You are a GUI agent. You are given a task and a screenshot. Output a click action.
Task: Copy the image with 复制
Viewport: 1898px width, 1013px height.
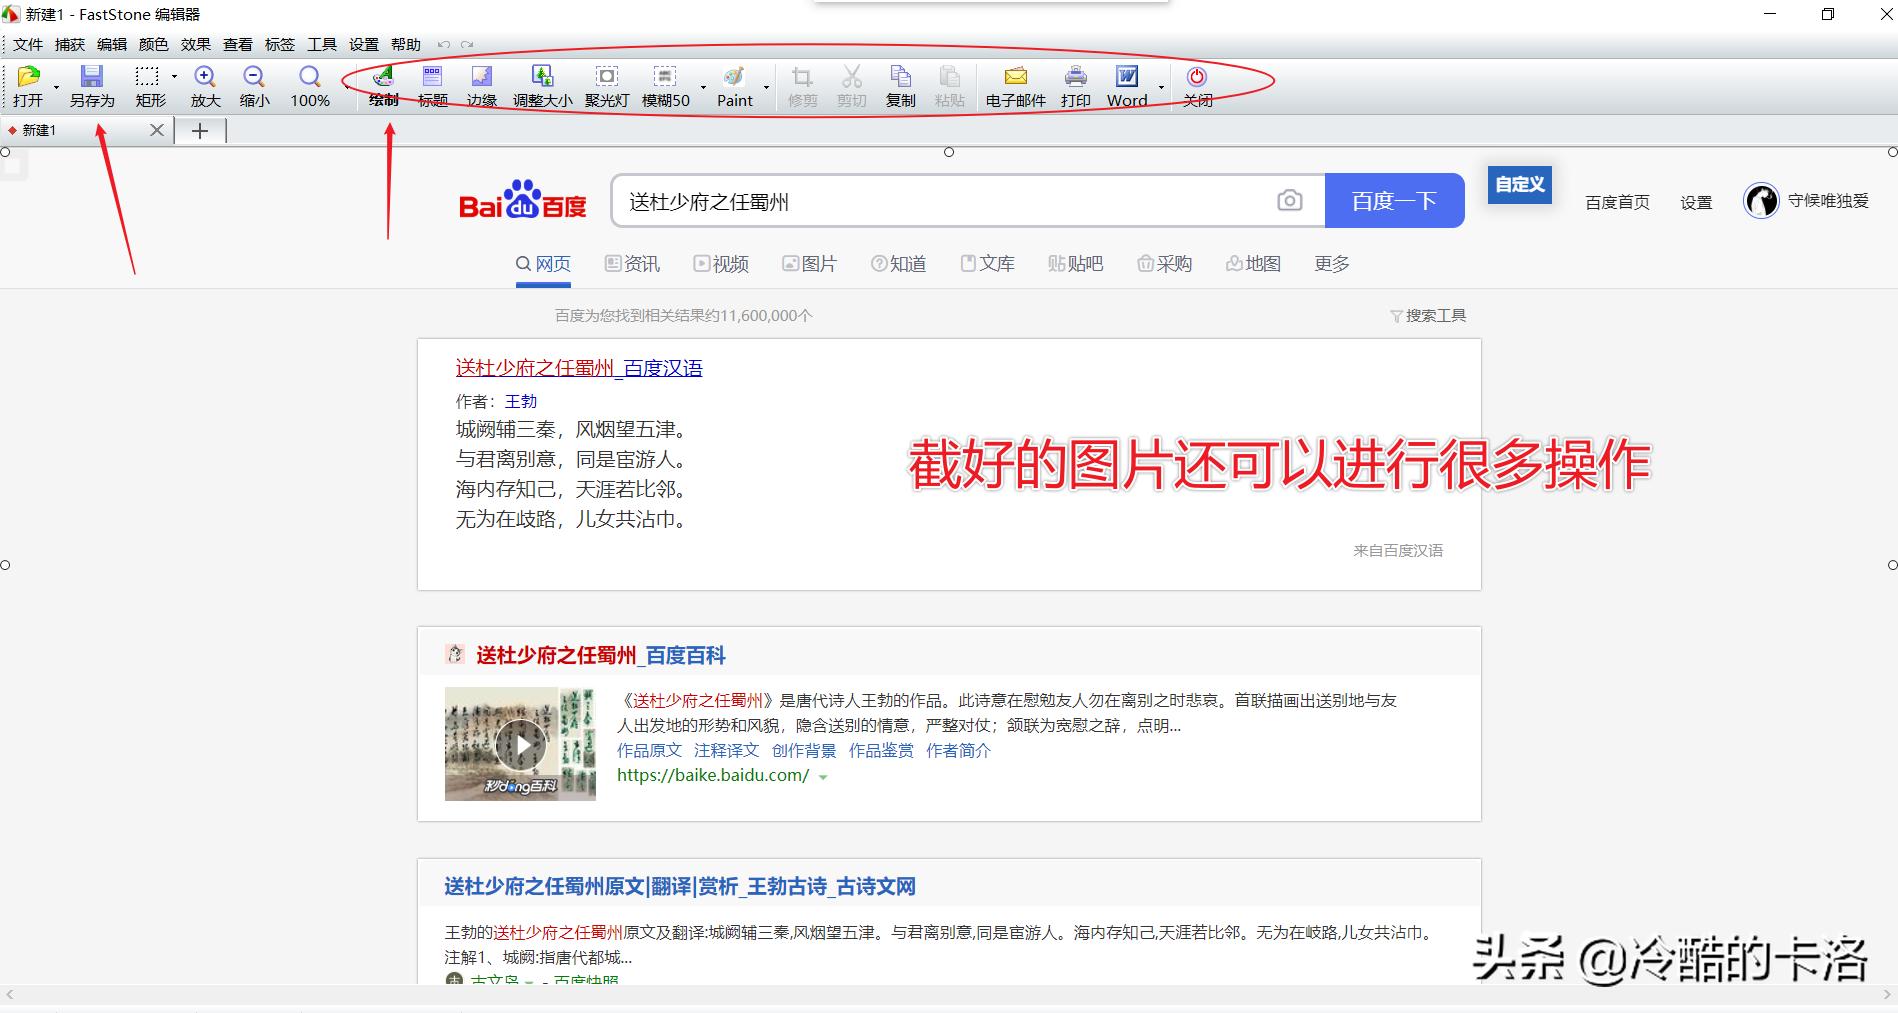(x=899, y=85)
